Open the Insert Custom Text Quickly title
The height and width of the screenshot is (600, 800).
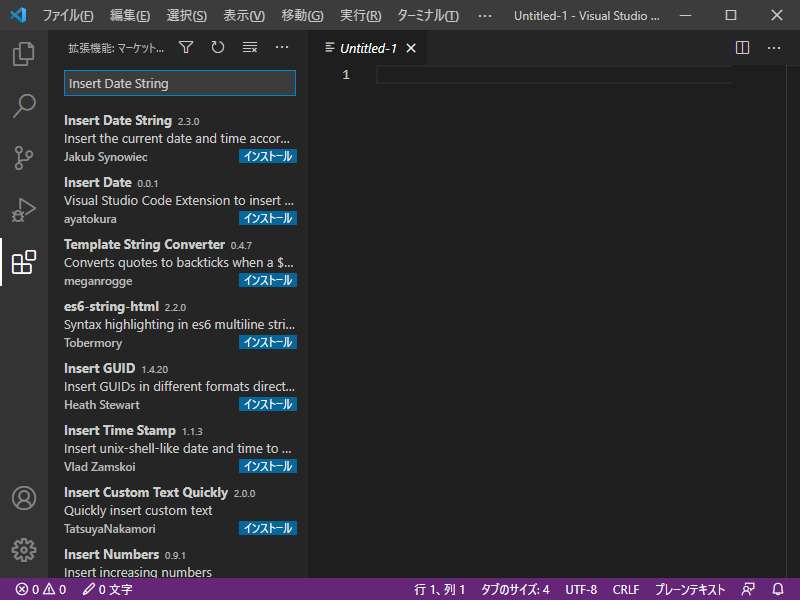(146, 492)
